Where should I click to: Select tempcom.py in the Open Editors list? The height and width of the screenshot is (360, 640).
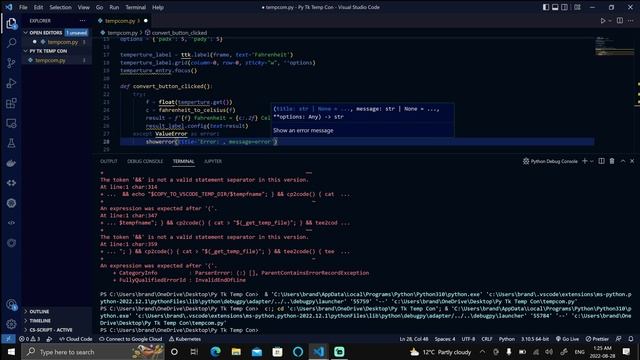(x=62, y=42)
